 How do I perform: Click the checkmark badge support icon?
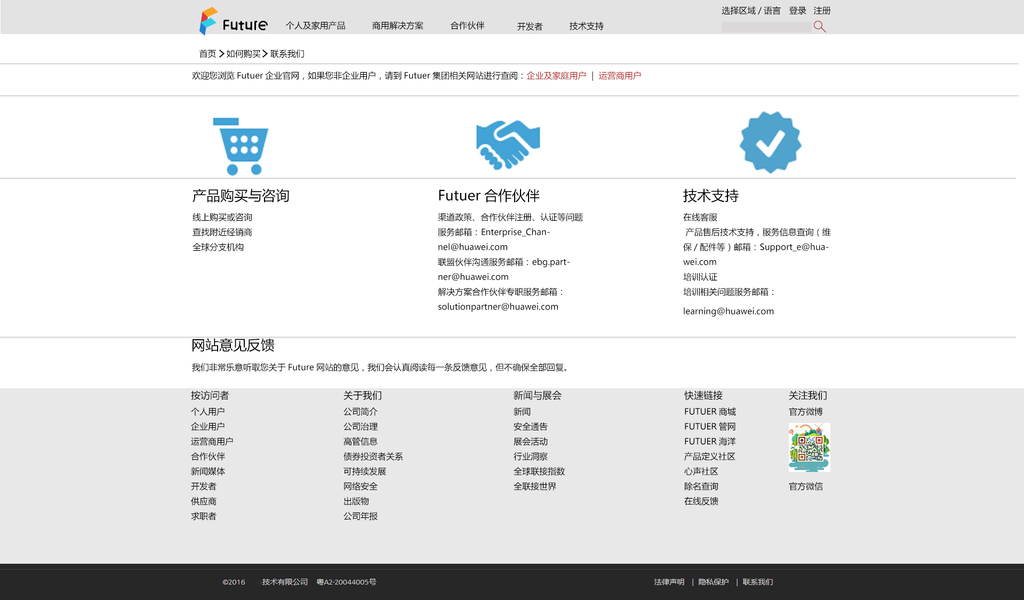coord(771,142)
